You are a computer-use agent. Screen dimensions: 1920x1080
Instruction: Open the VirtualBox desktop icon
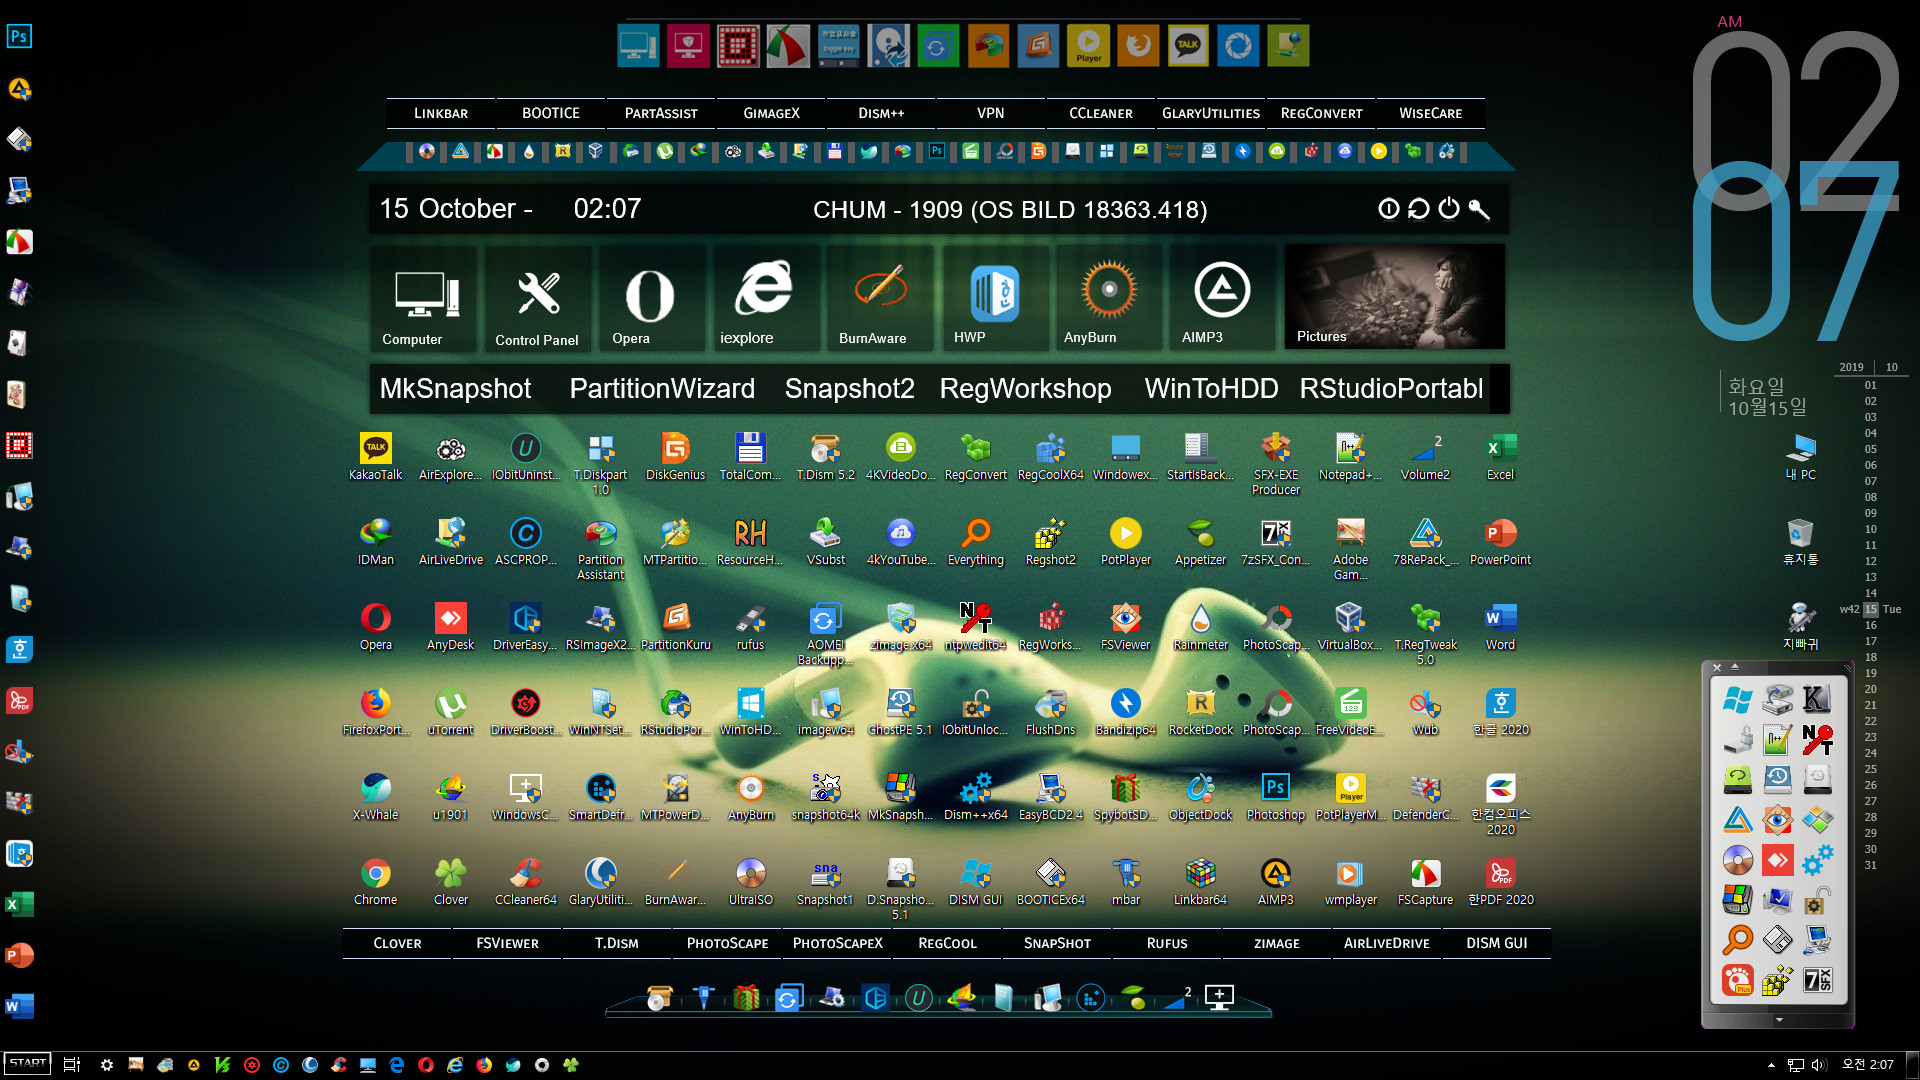(x=1350, y=627)
